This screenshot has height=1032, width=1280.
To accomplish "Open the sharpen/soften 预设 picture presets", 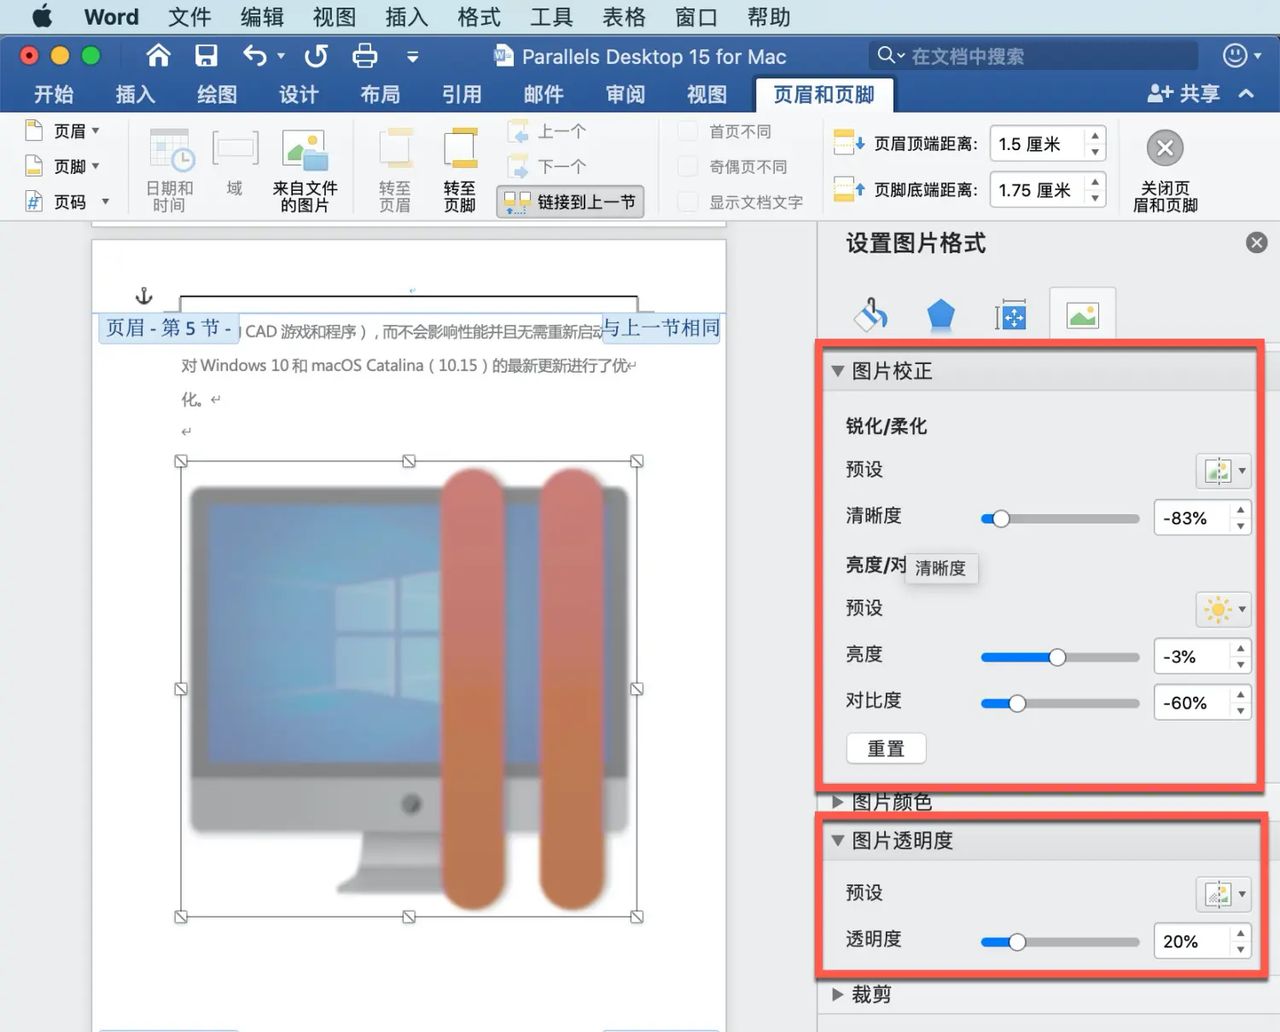I will click(x=1221, y=470).
